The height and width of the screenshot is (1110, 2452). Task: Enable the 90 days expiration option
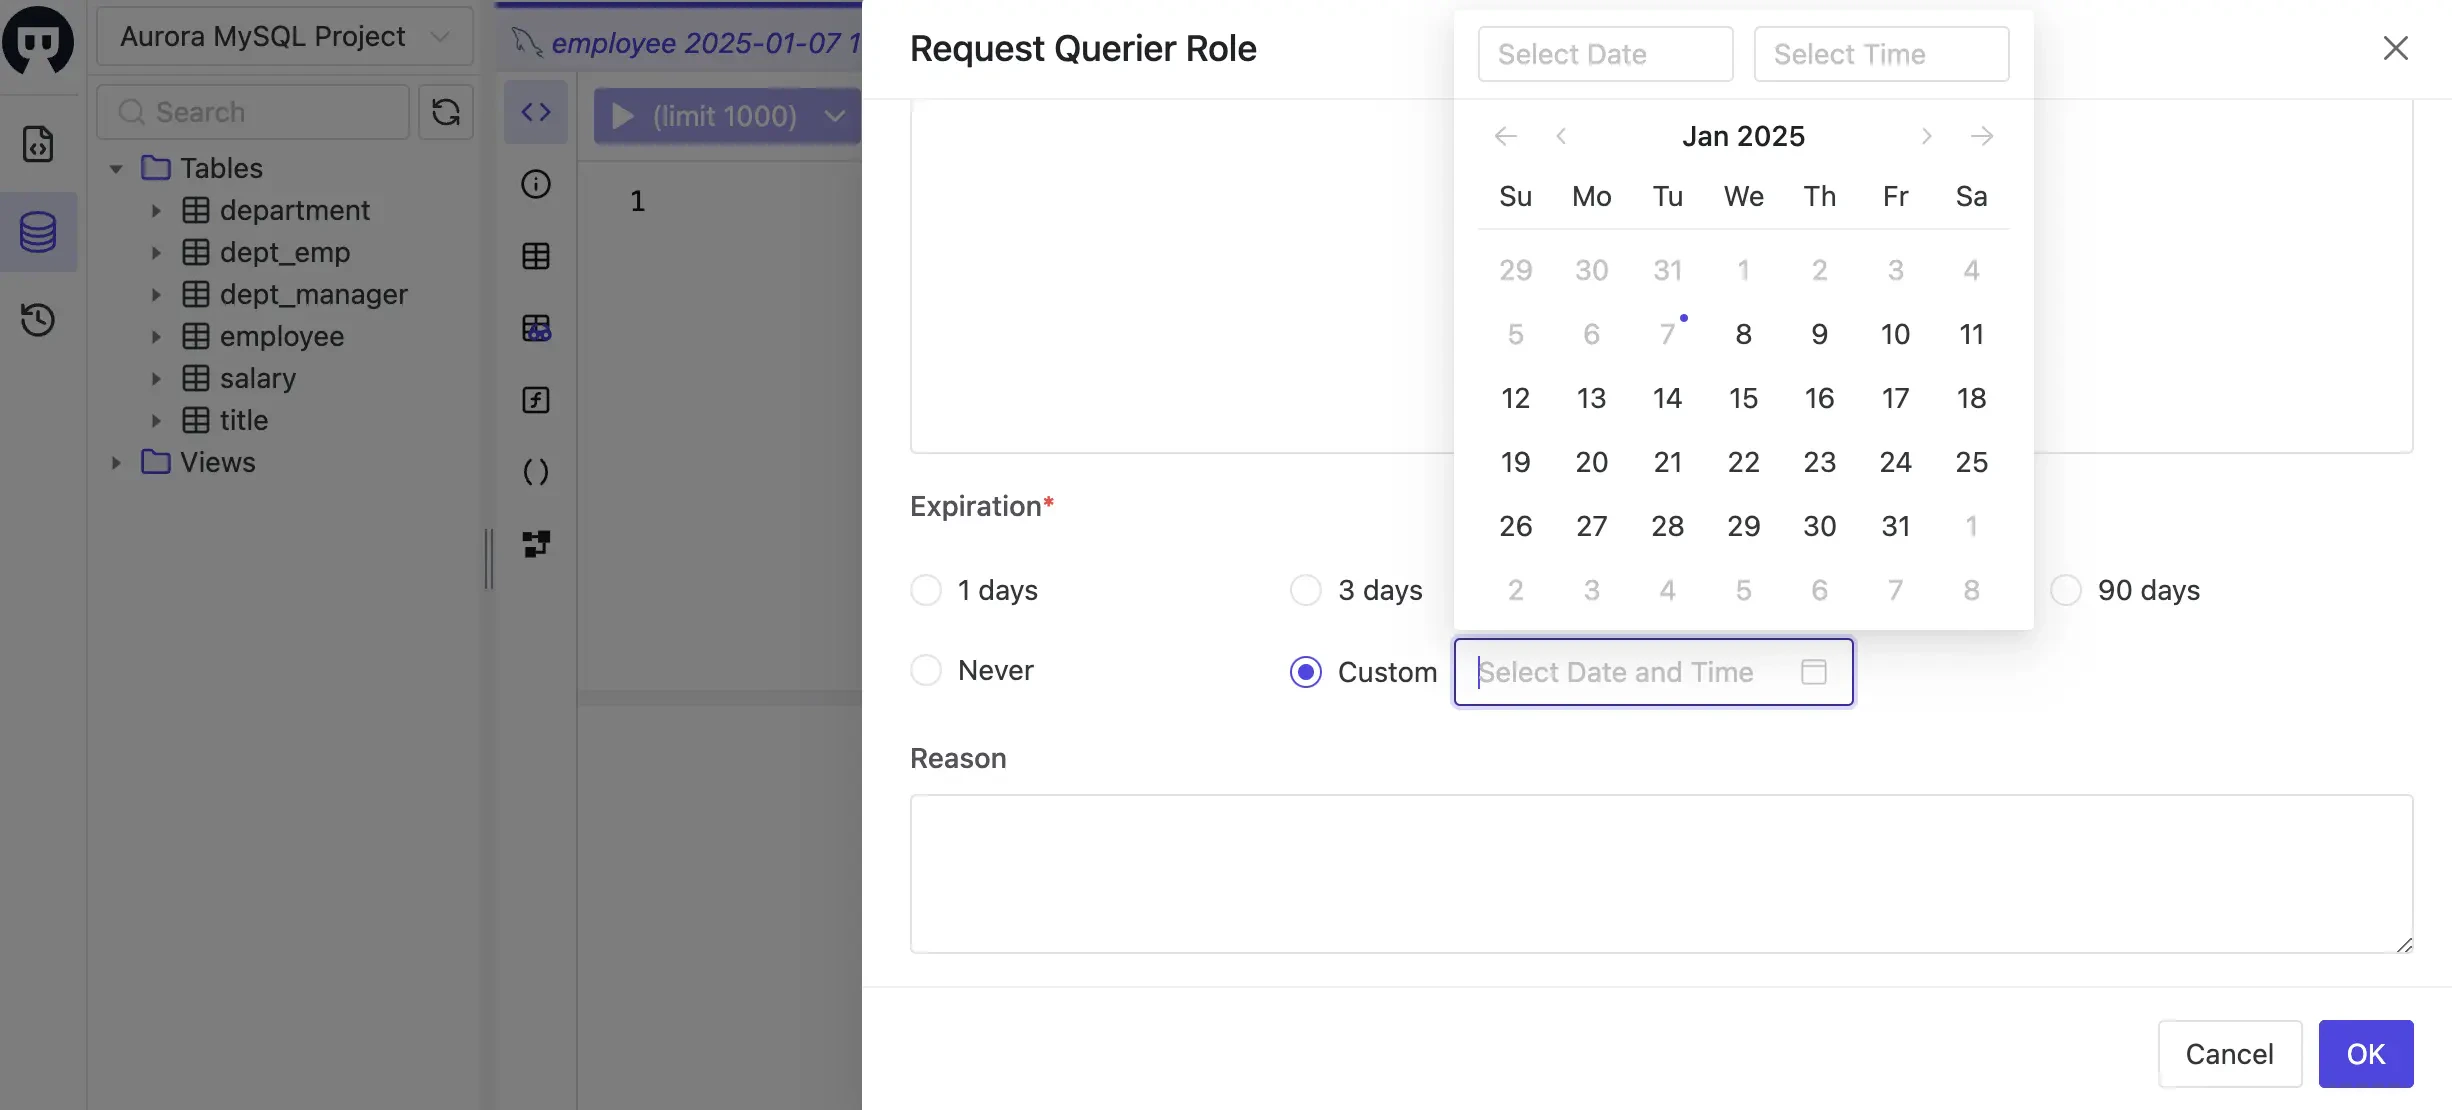point(2065,590)
